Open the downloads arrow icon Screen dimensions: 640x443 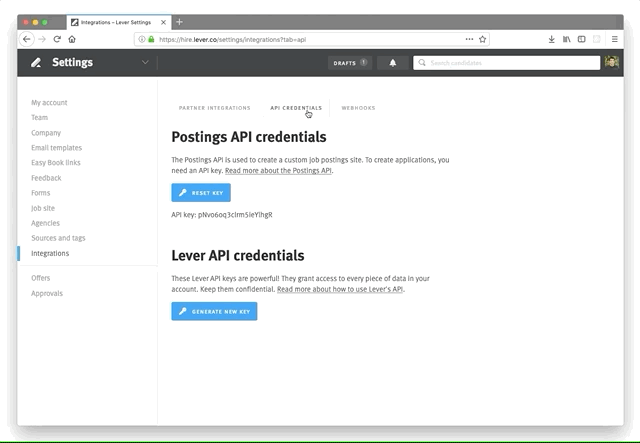551,39
